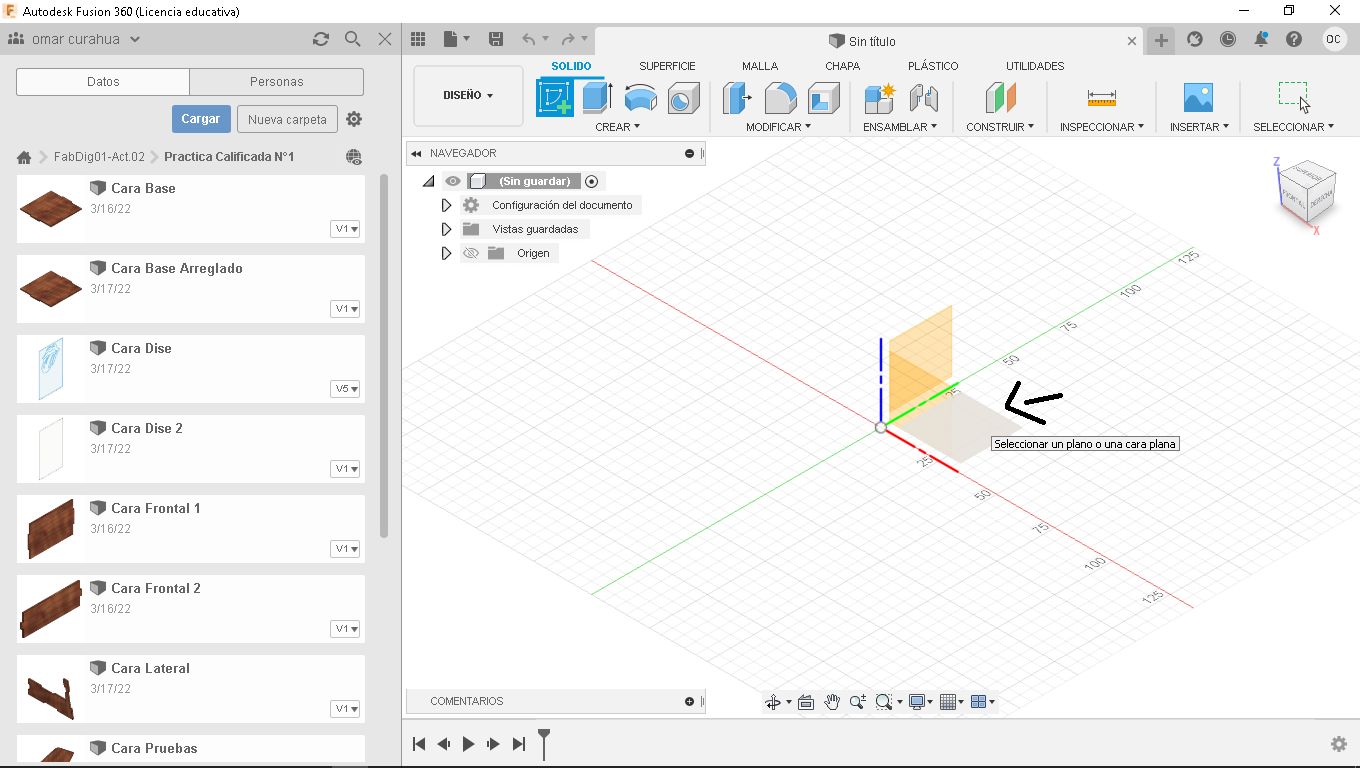Open a new design tab with plus button
This screenshot has height=768, width=1360.
1161,40
